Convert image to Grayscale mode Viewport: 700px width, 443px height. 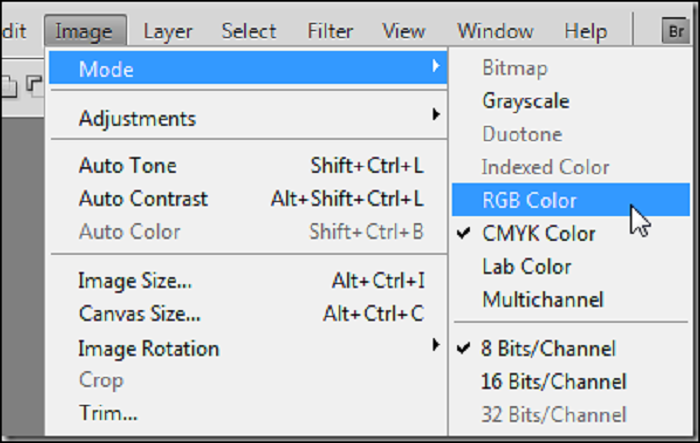point(526,101)
